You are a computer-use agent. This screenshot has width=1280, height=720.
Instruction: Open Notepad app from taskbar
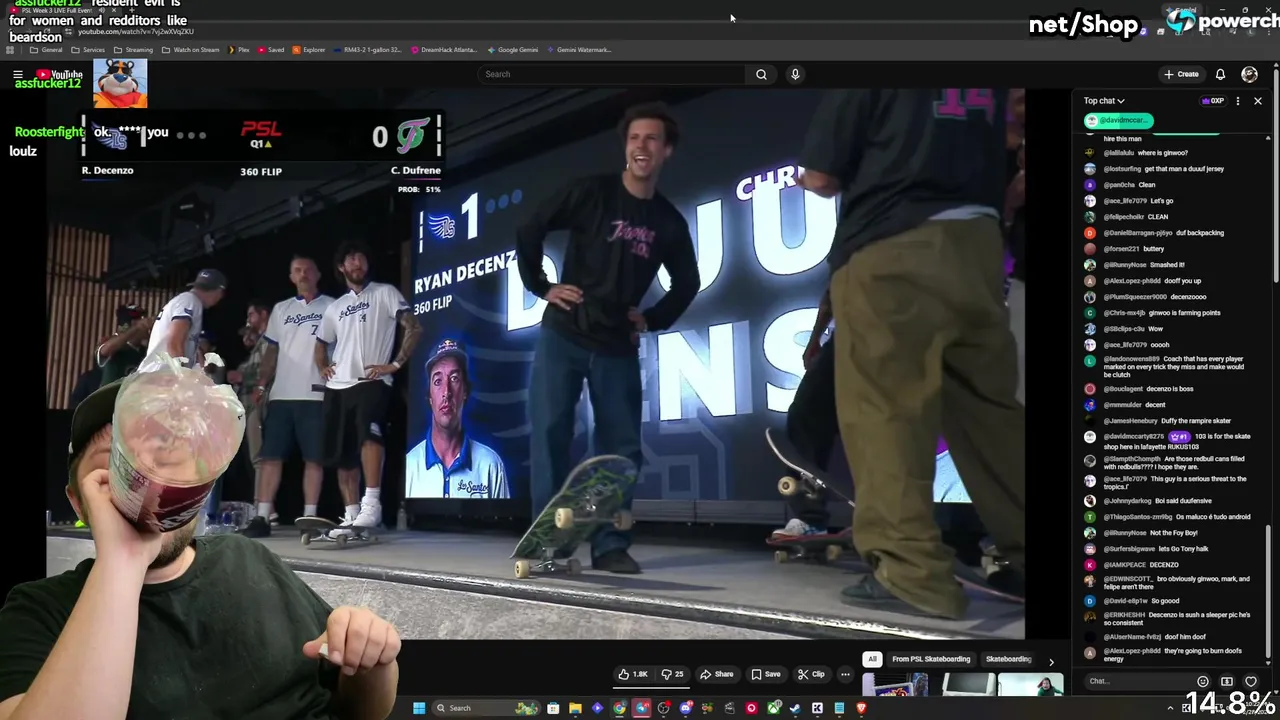[x=839, y=708]
